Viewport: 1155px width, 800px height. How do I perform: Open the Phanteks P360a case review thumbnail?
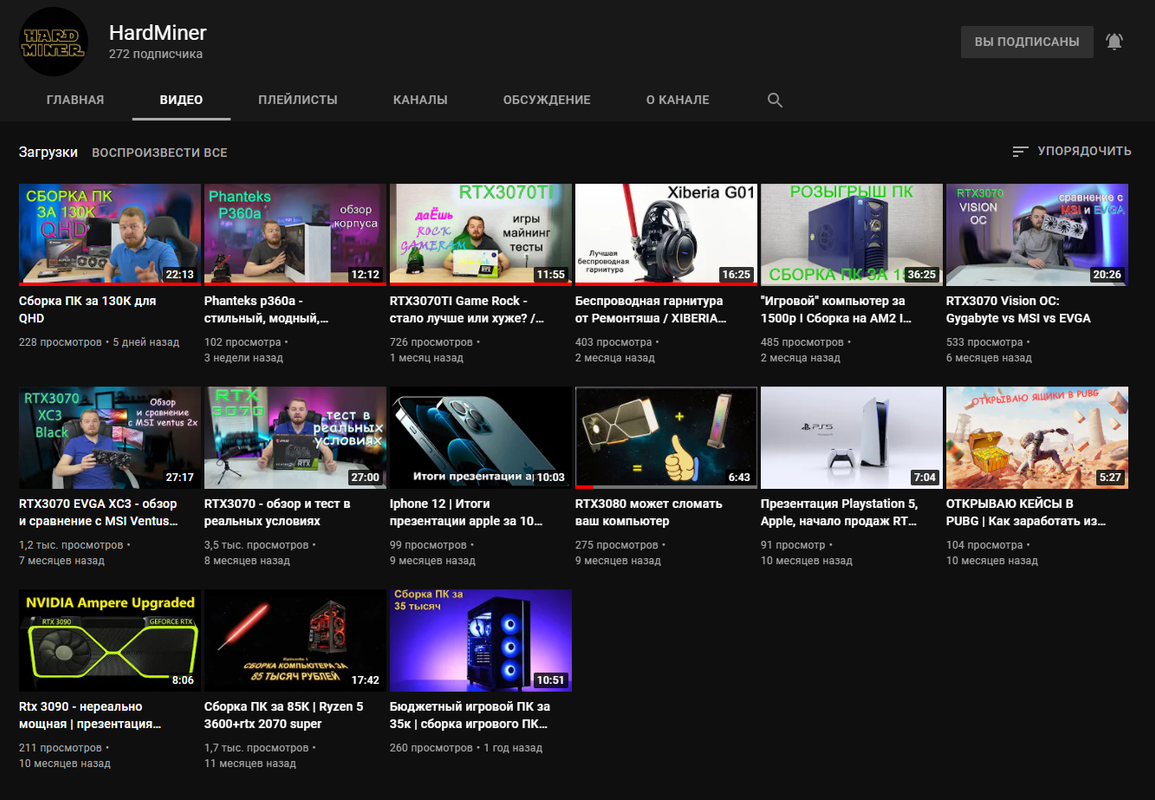(295, 234)
